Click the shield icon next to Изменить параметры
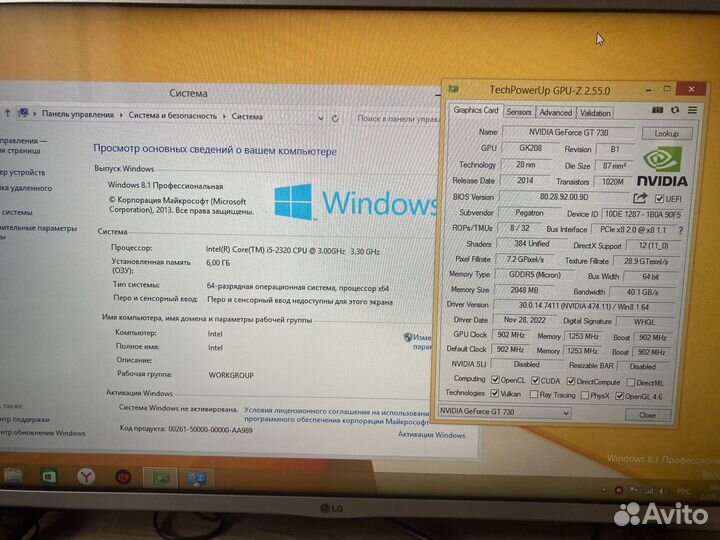720x540 pixels. [x=408, y=338]
